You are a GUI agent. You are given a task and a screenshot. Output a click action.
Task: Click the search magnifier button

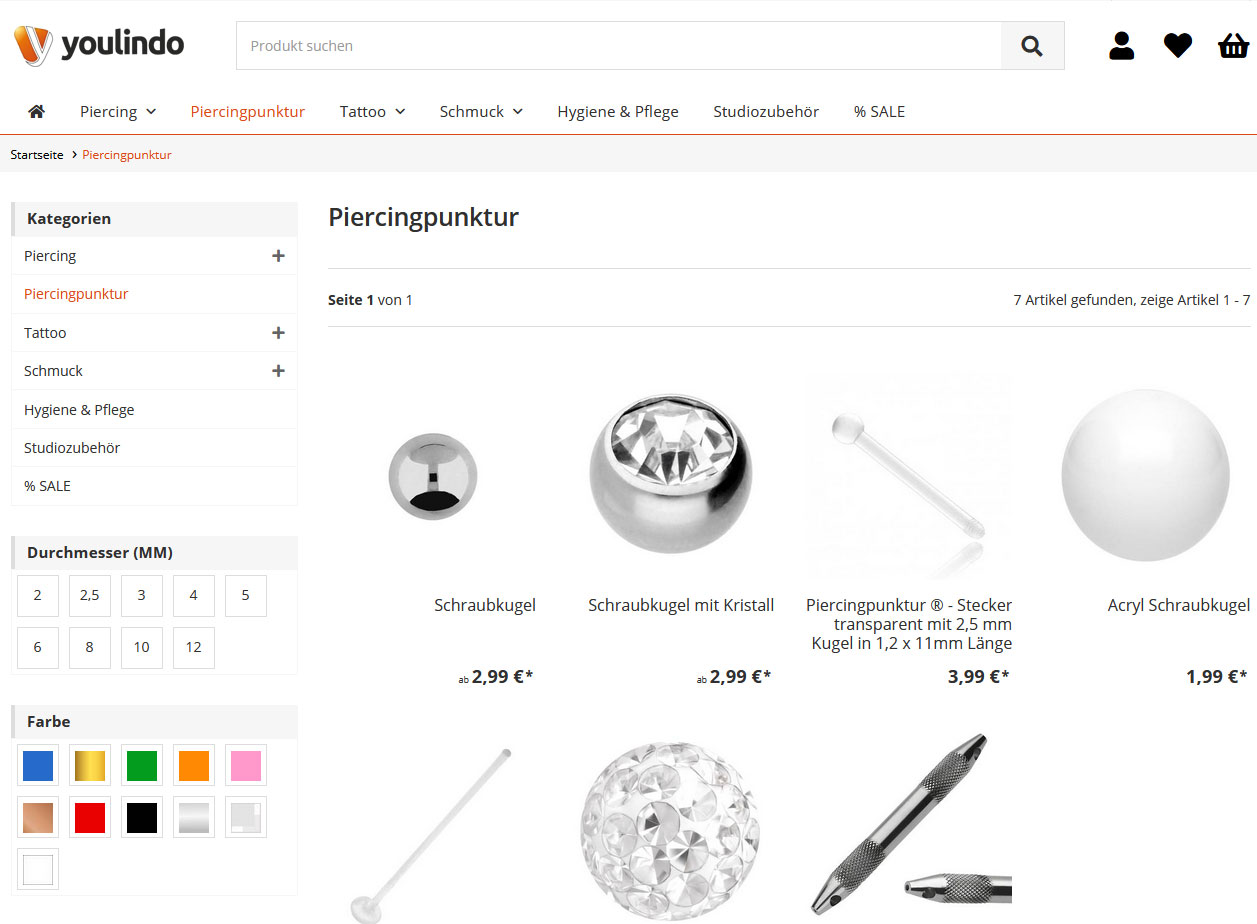1032,46
